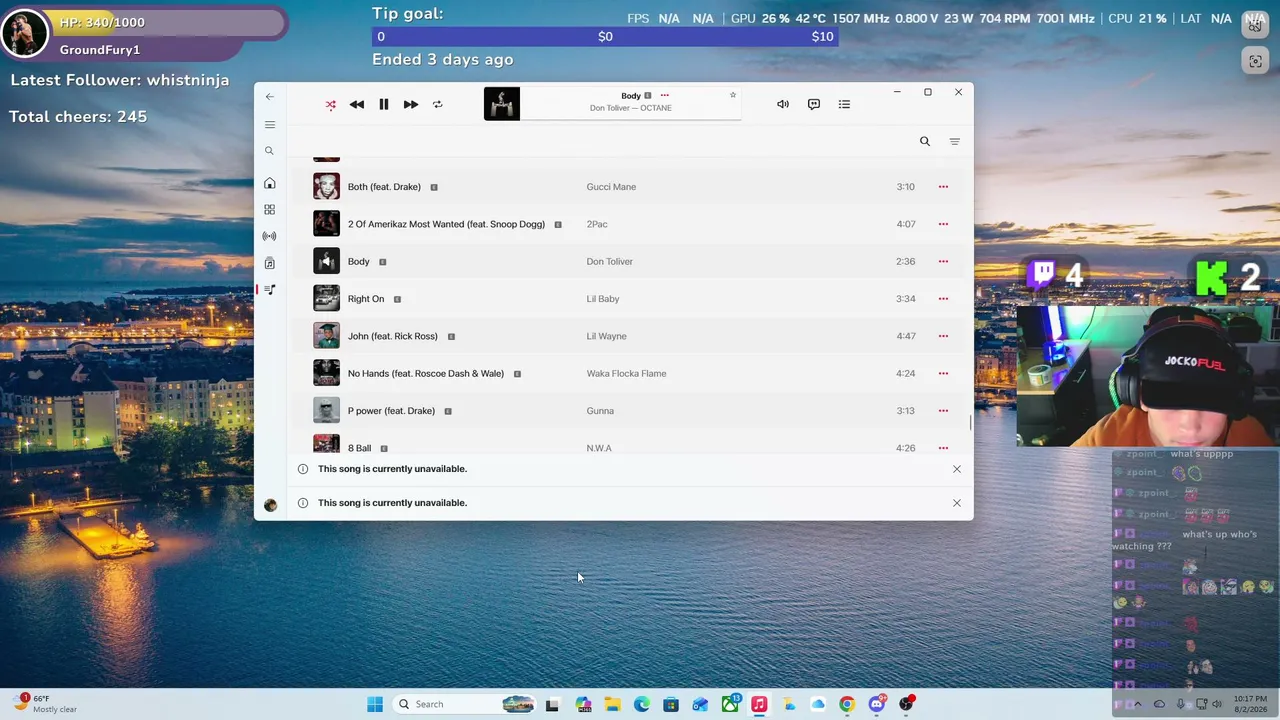Pause the currently playing song

(x=384, y=104)
